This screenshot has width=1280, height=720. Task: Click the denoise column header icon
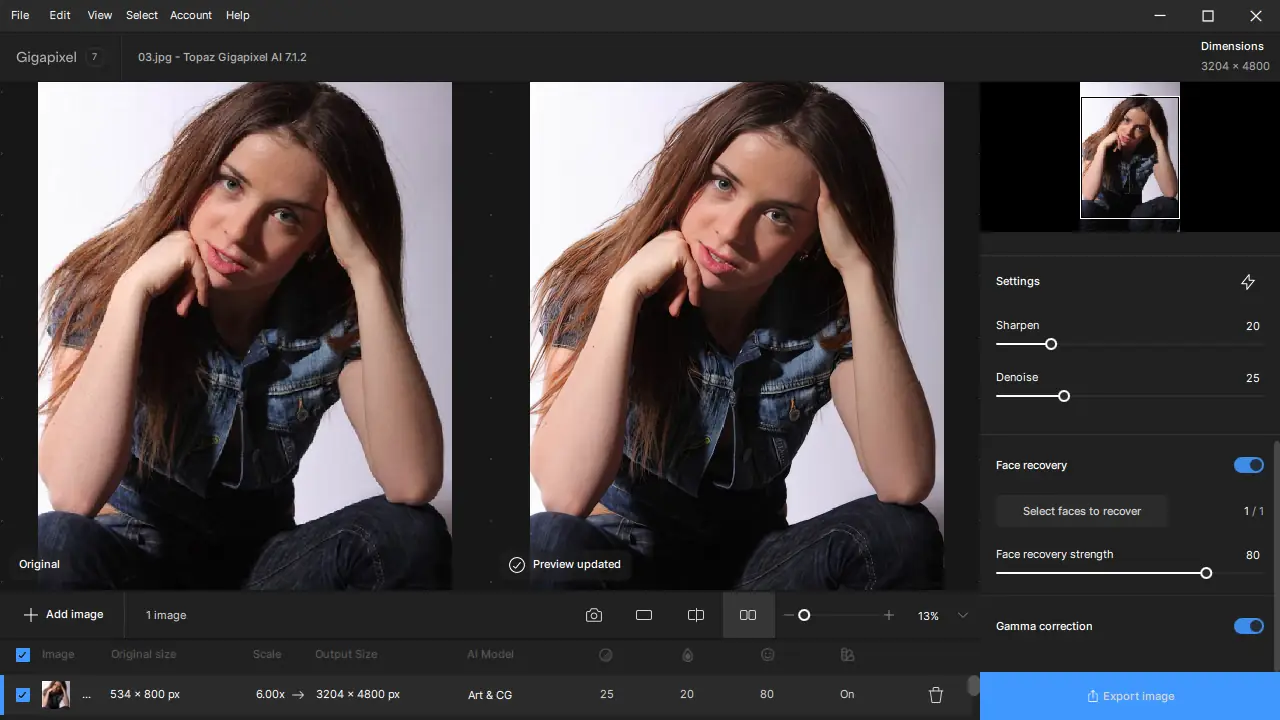pos(605,655)
